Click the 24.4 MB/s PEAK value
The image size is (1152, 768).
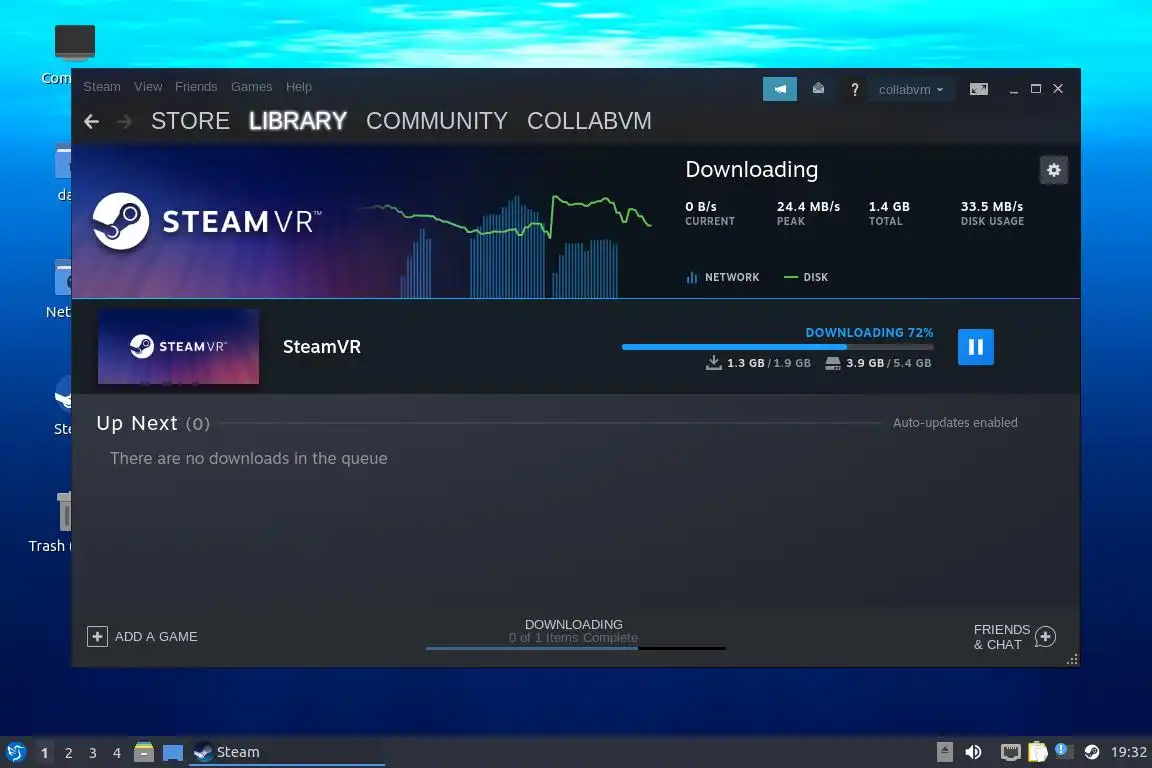pyautogui.click(x=808, y=207)
